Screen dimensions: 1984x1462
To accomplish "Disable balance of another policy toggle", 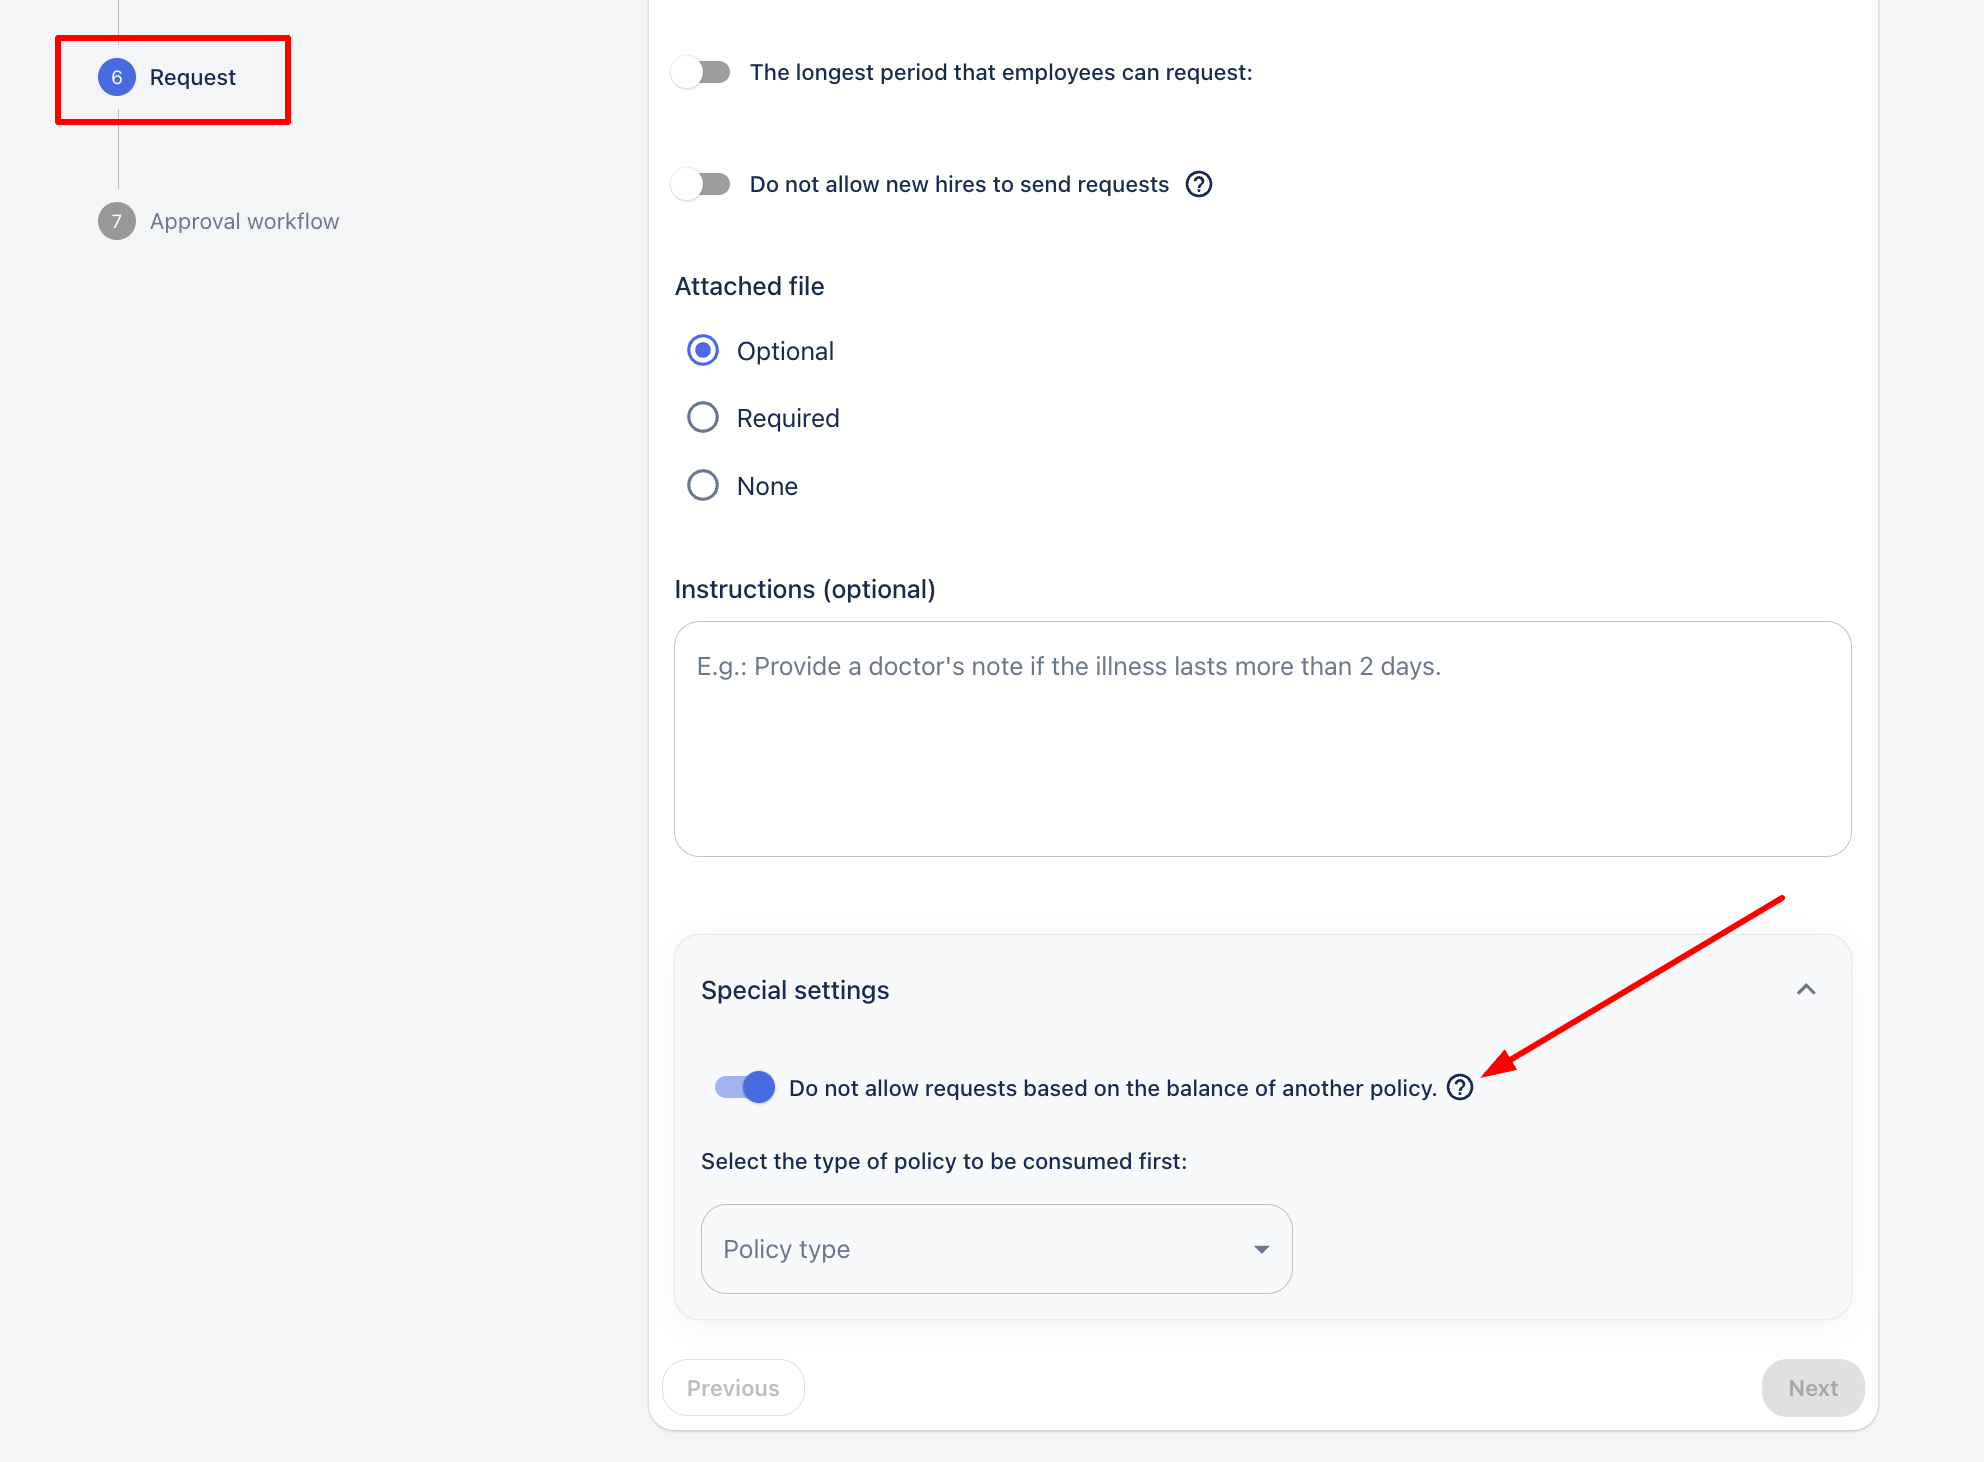I will (745, 1087).
